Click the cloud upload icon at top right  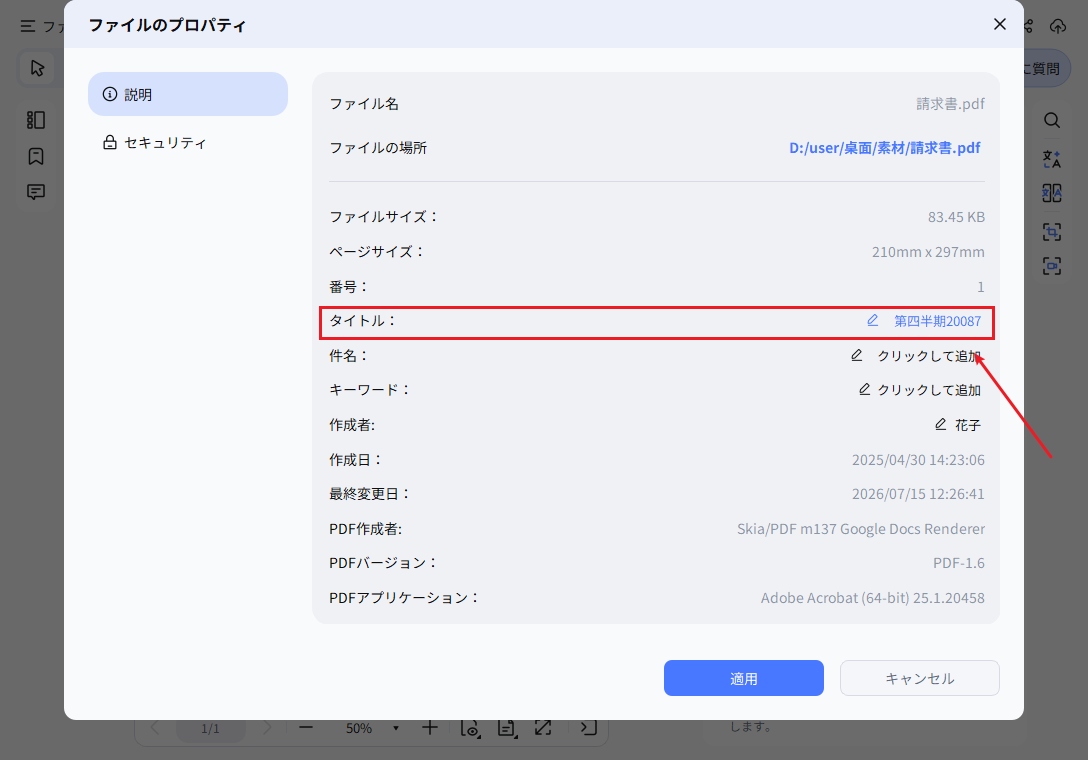[1057, 26]
